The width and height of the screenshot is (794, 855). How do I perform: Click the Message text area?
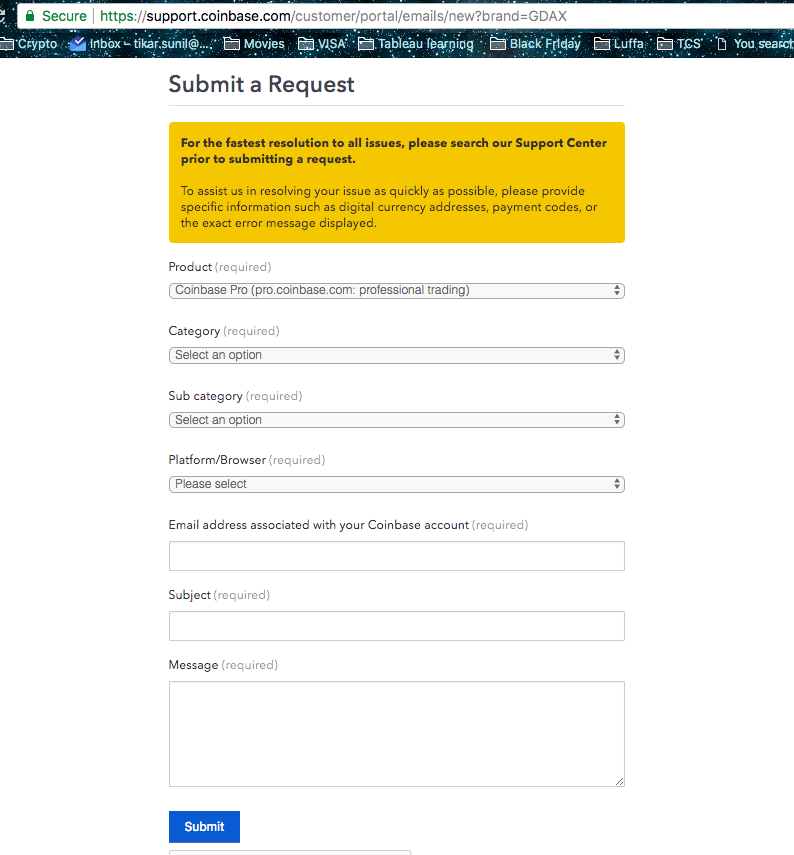pos(396,734)
